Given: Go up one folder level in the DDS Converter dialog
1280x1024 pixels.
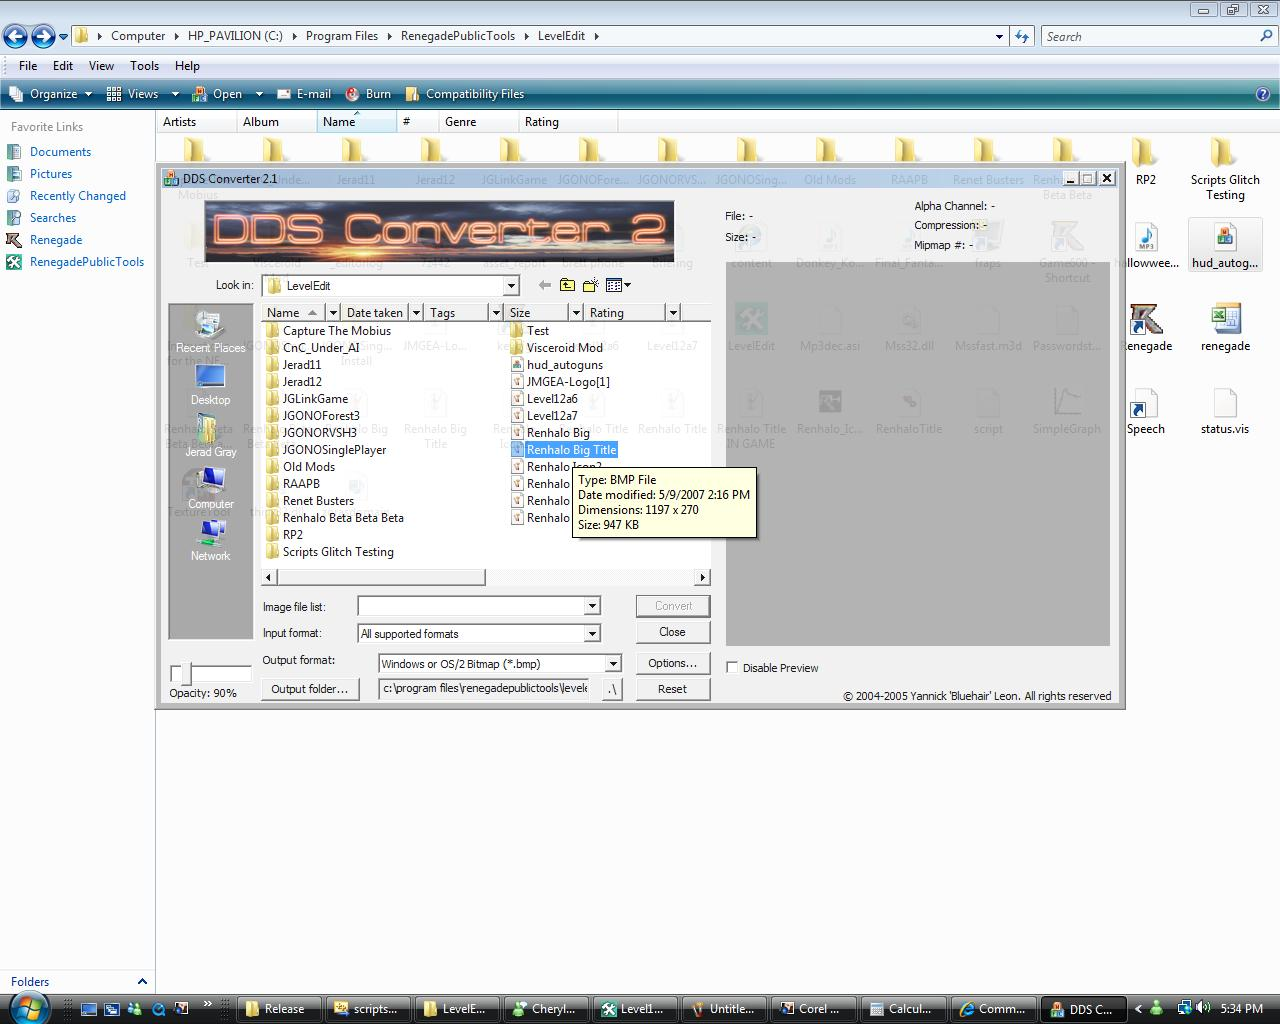Looking at the screenshot, I should [x=567, y=285].
